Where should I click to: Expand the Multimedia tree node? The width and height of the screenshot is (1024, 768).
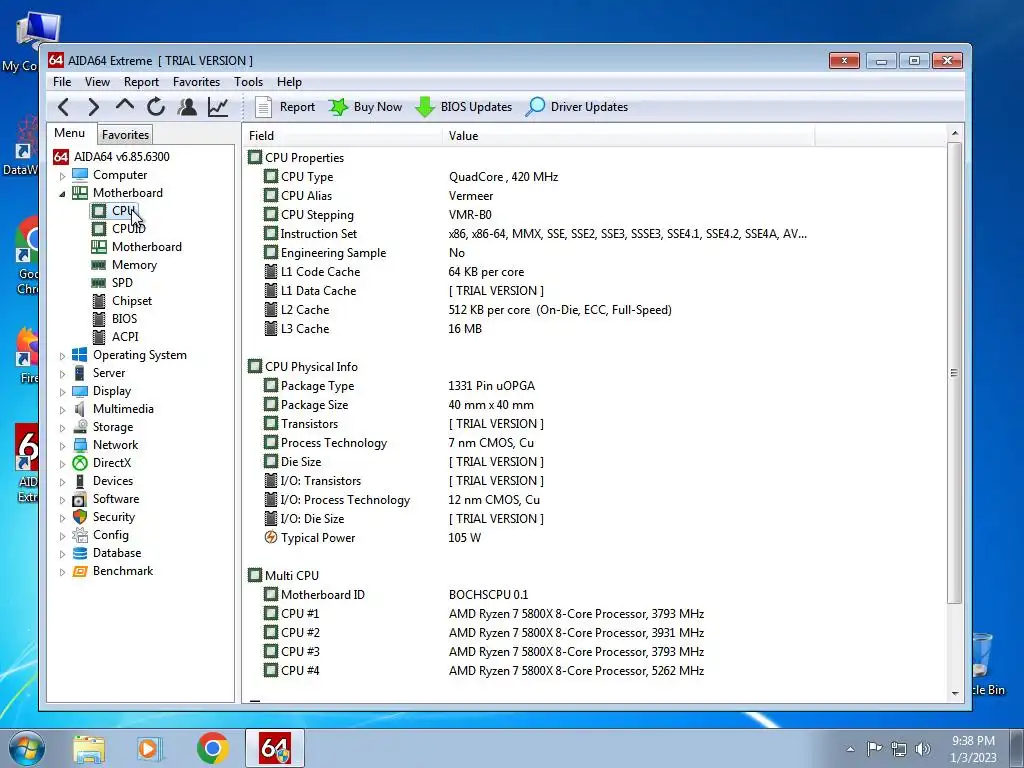tap(63, 409)
